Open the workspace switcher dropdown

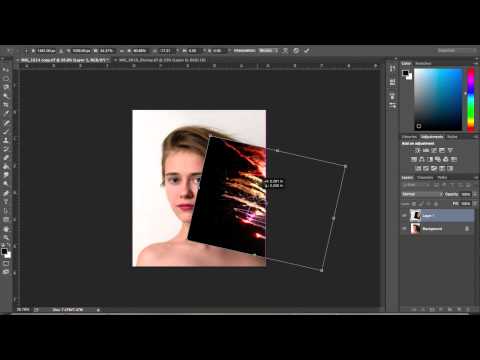(457, 51)
